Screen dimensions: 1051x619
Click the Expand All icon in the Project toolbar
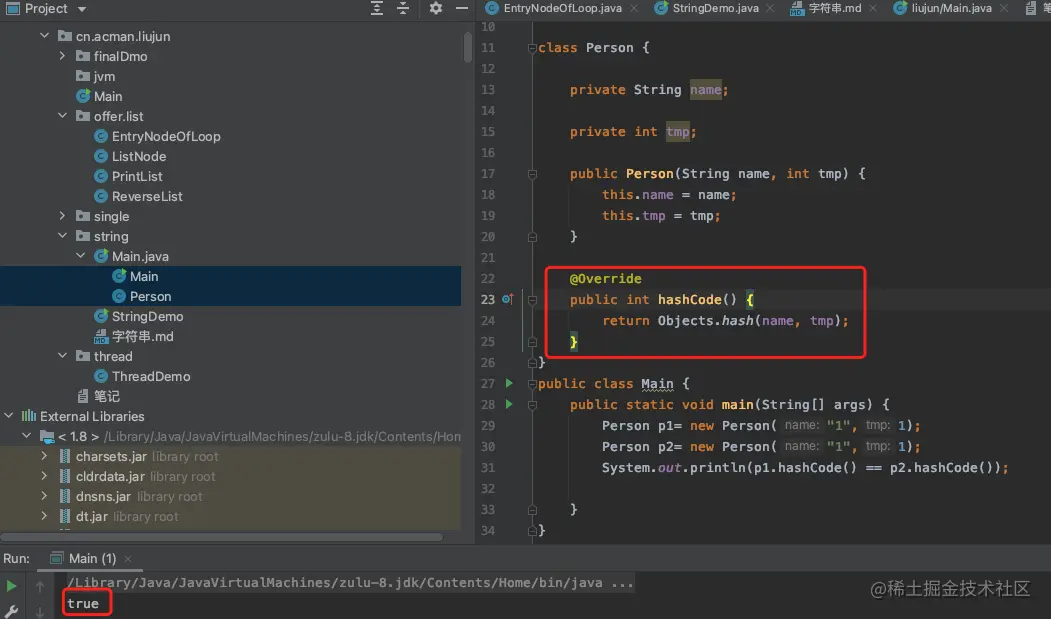(377, 9)
